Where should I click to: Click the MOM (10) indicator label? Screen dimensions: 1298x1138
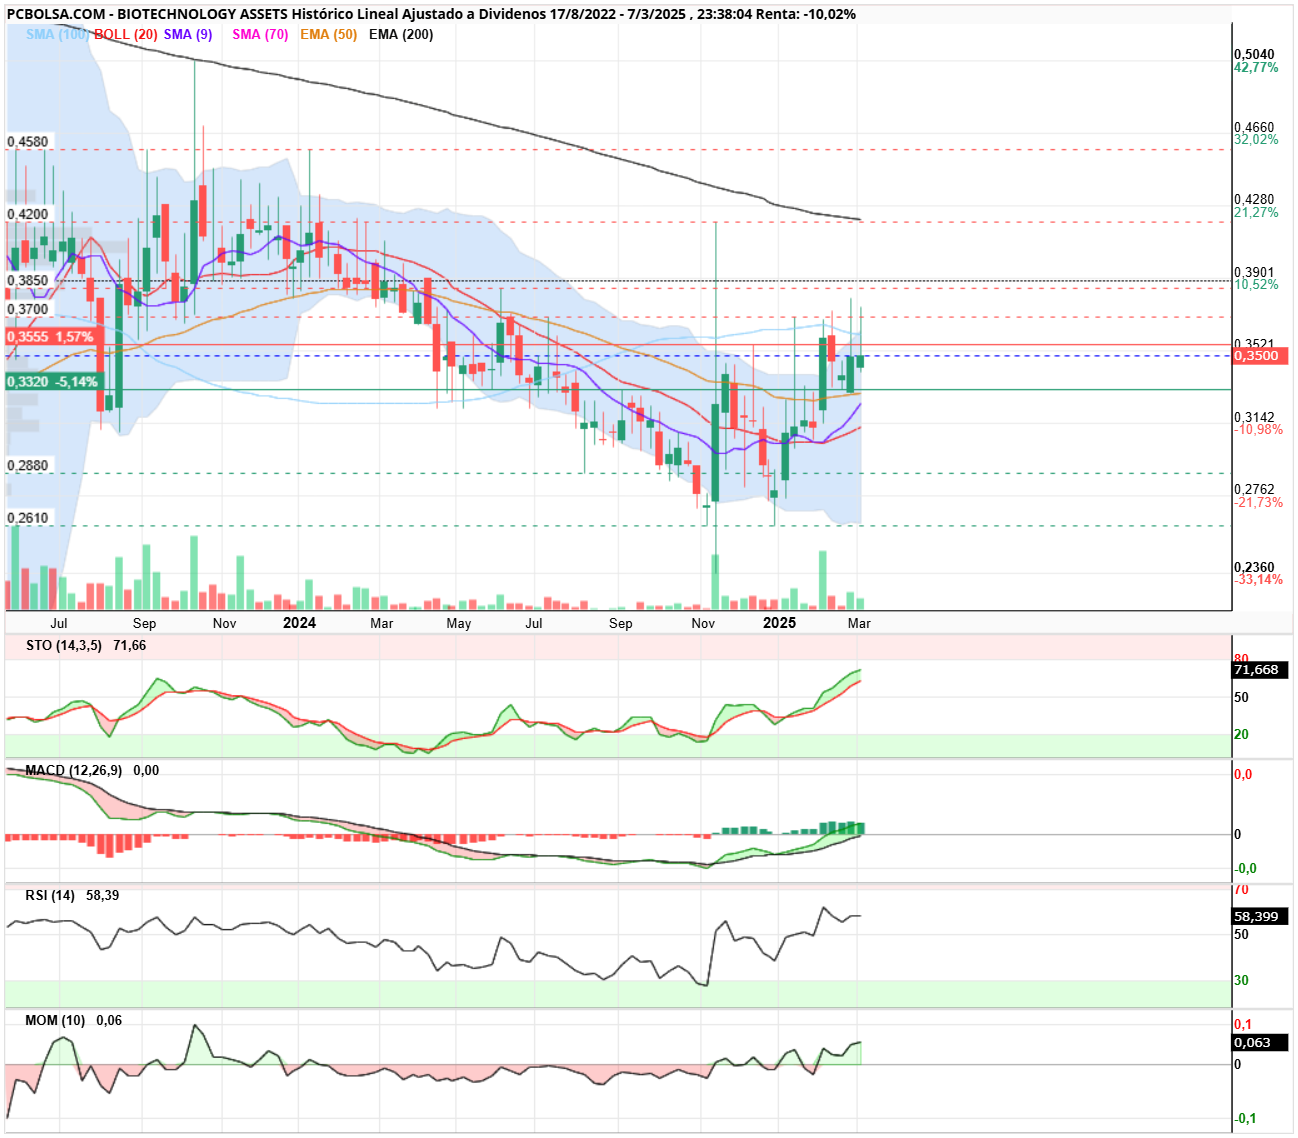point(55,1020)
